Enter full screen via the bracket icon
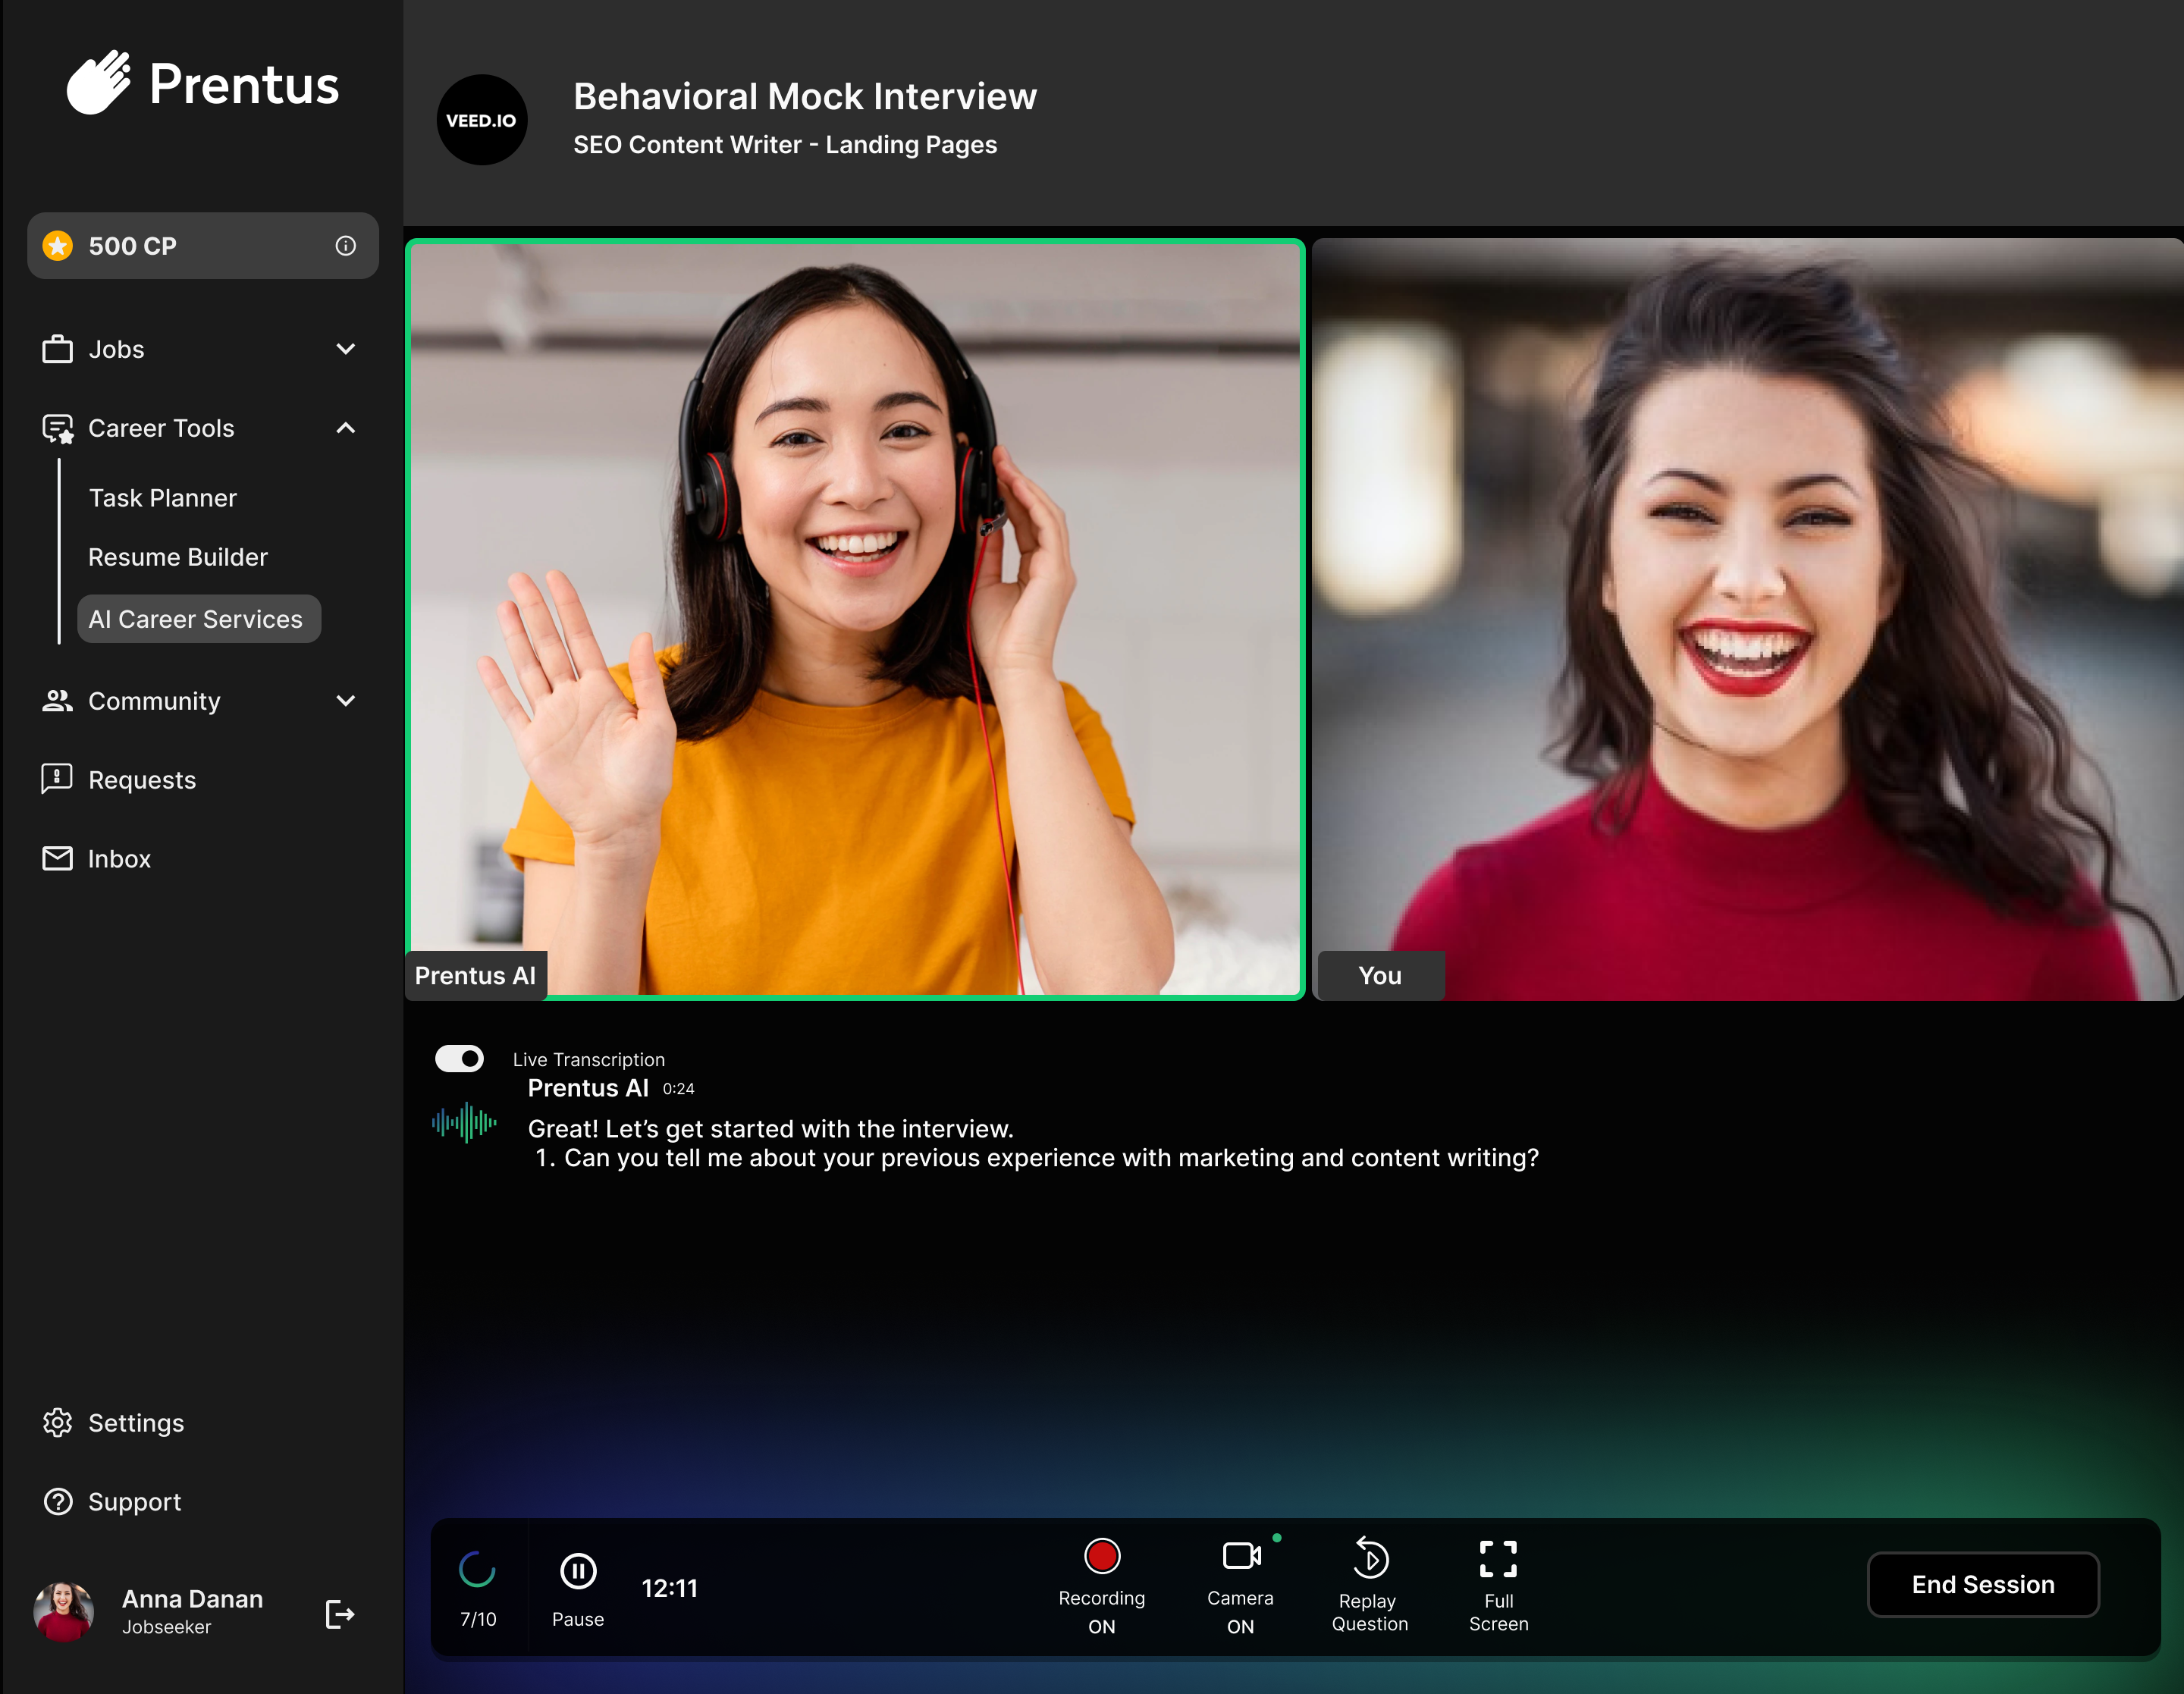Screen dimensions: 2184x1694 [1498, 1558]
